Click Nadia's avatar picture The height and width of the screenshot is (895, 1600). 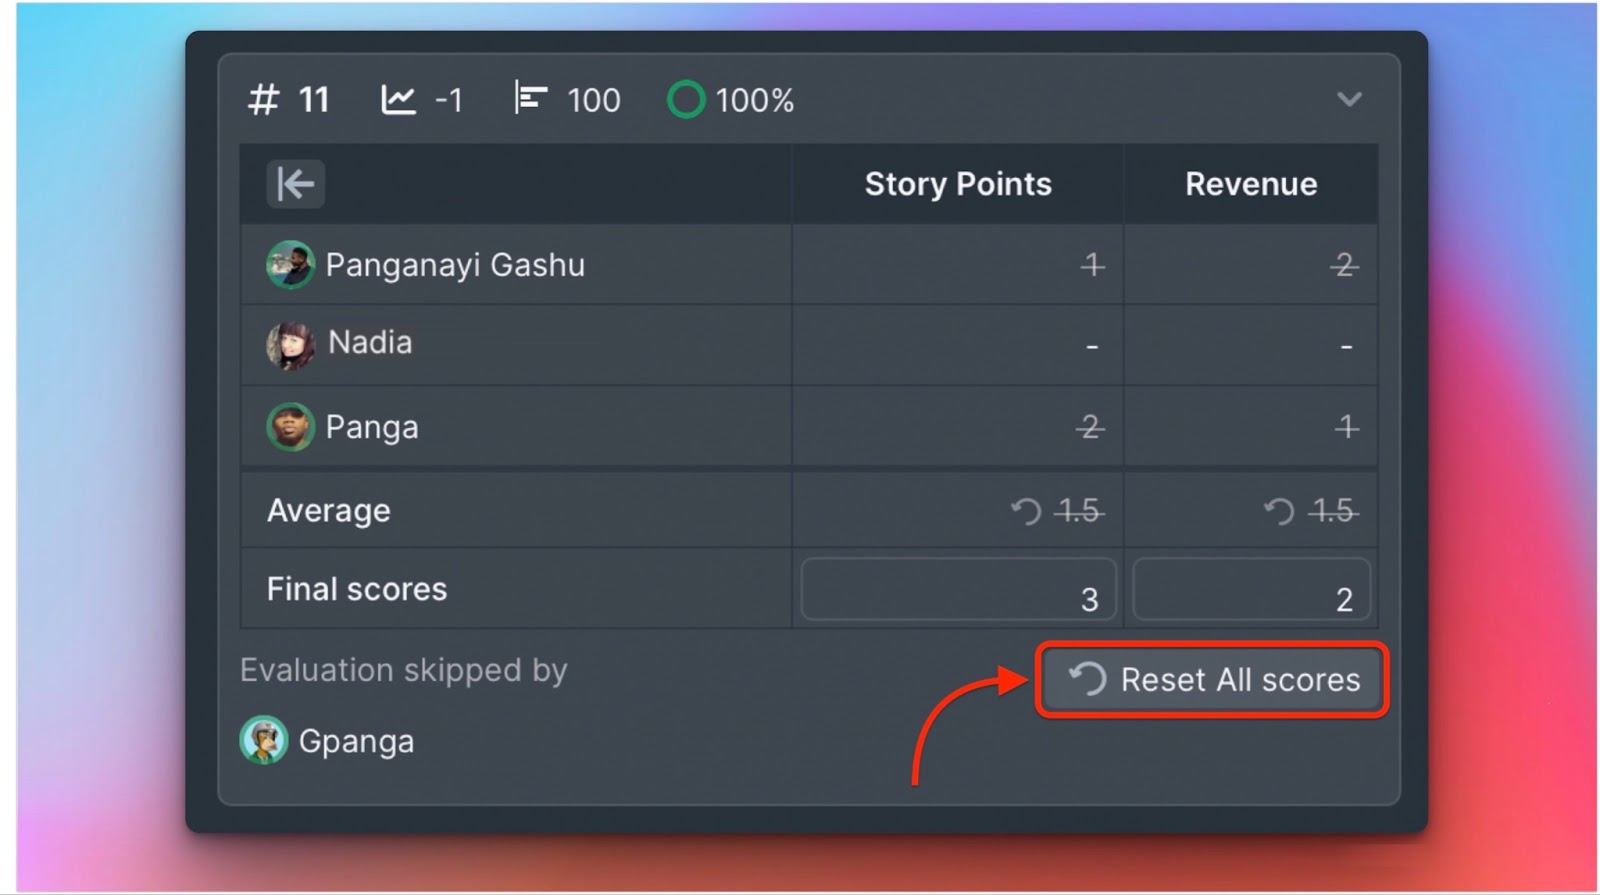(290, 345)
